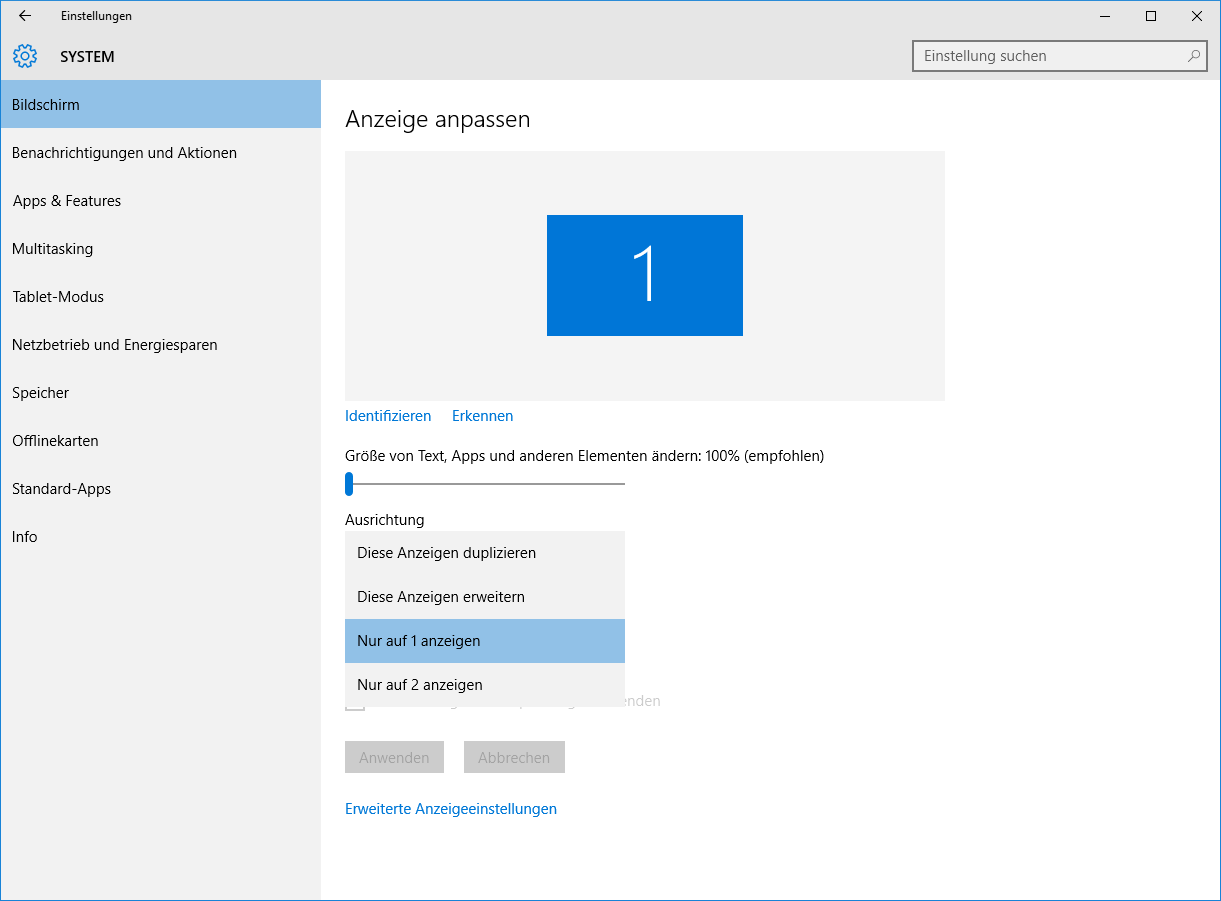Image resolution: width=1221 pixels, height=901 pixels.
Task: Select display 1 monitor tile
Action: tap(645, 275)
